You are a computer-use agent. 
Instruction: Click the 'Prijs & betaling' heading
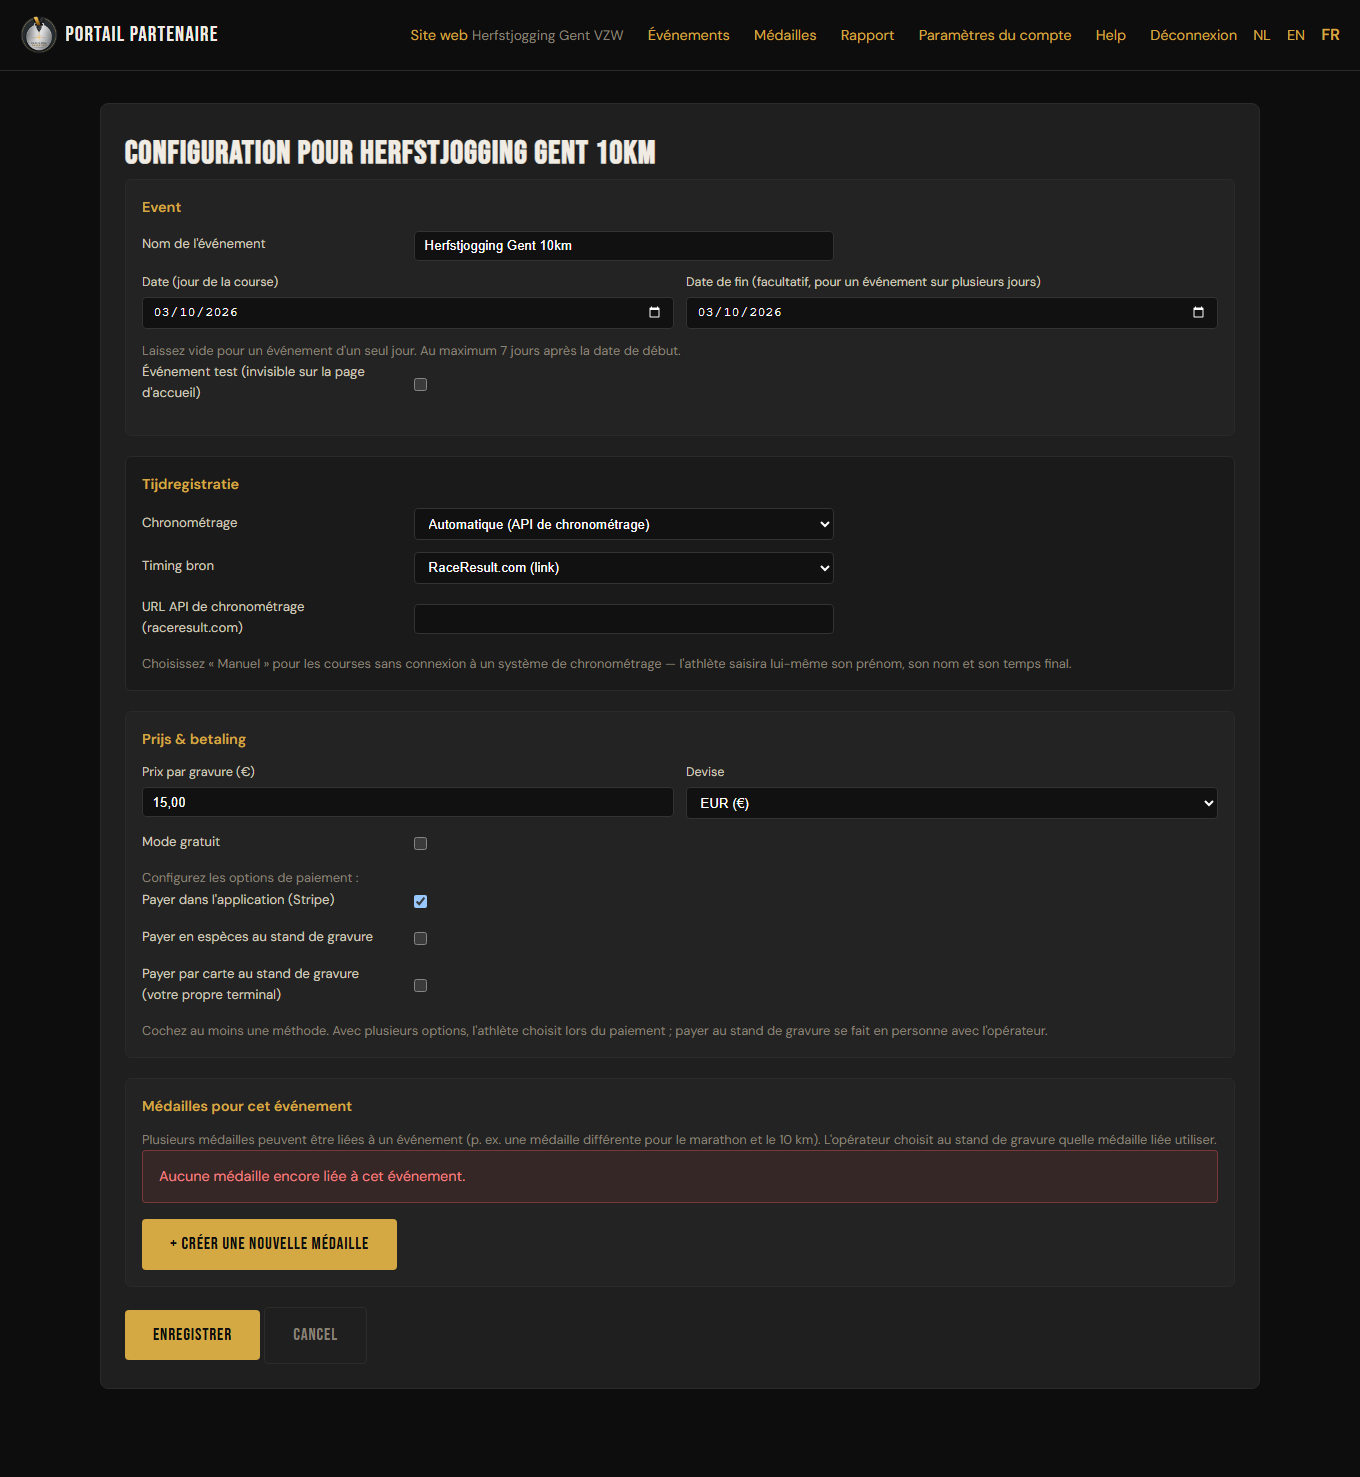pyautogui.click(x=194, y=739)
